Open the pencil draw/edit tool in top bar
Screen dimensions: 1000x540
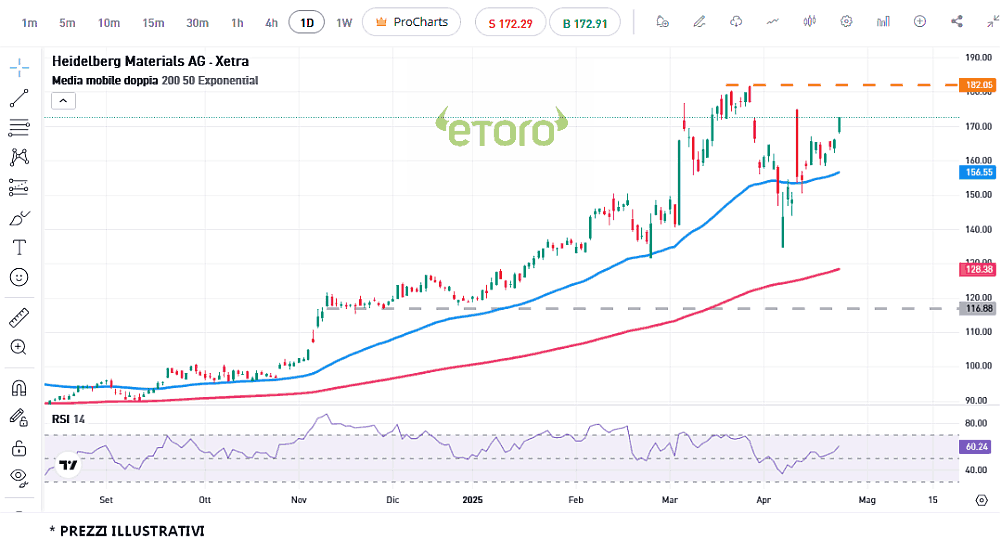[x=700, y=22]
